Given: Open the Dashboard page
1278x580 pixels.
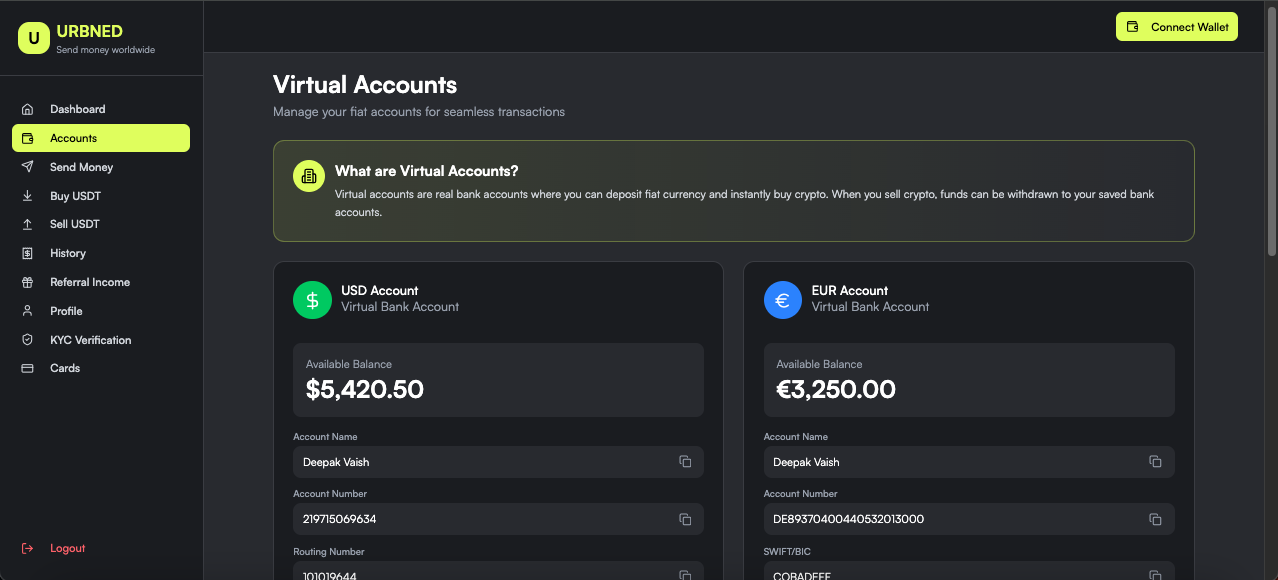Looking at the screenshot, I should click(x=77, y=109).
